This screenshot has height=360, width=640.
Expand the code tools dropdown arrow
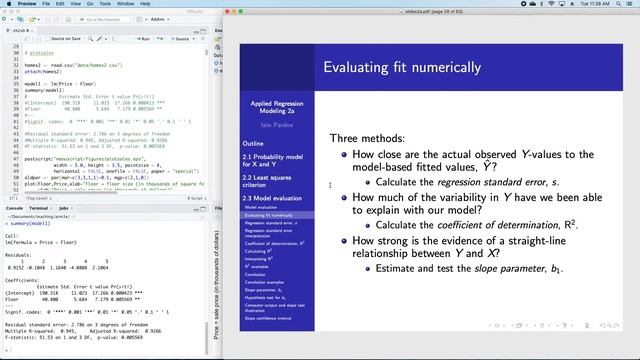106,39
